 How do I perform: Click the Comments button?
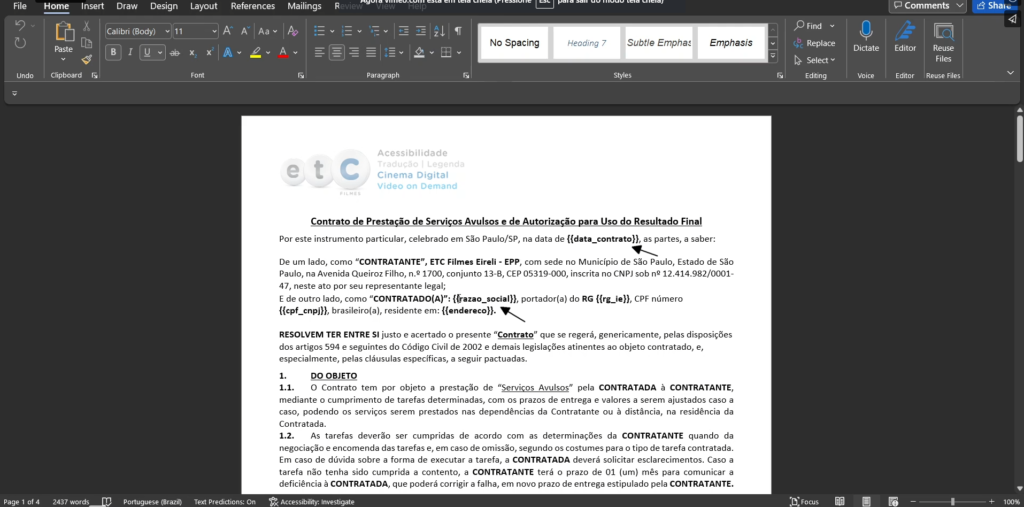click(920, 6)
